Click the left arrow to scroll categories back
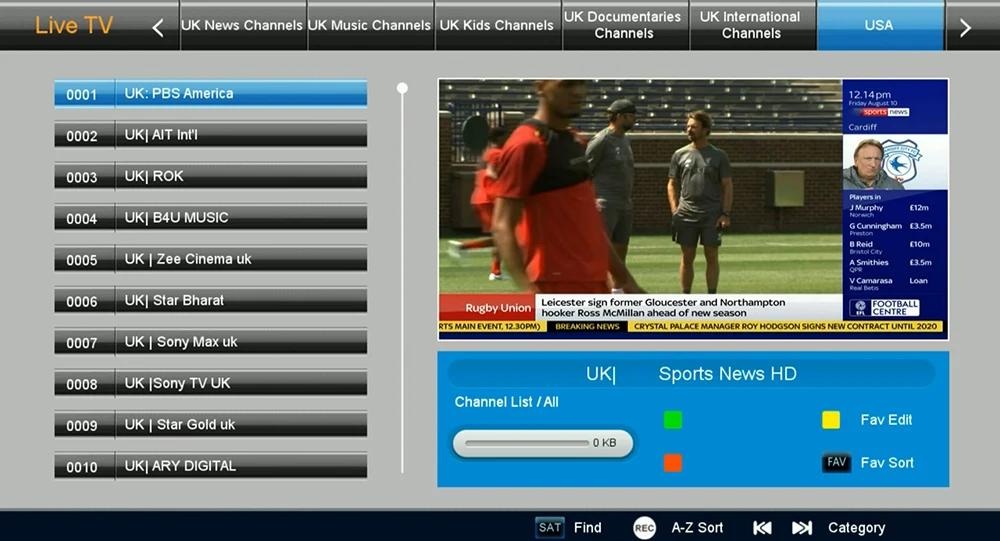Screen dimensions: 1000x541 pyautogui.click(x=158, y=27)
